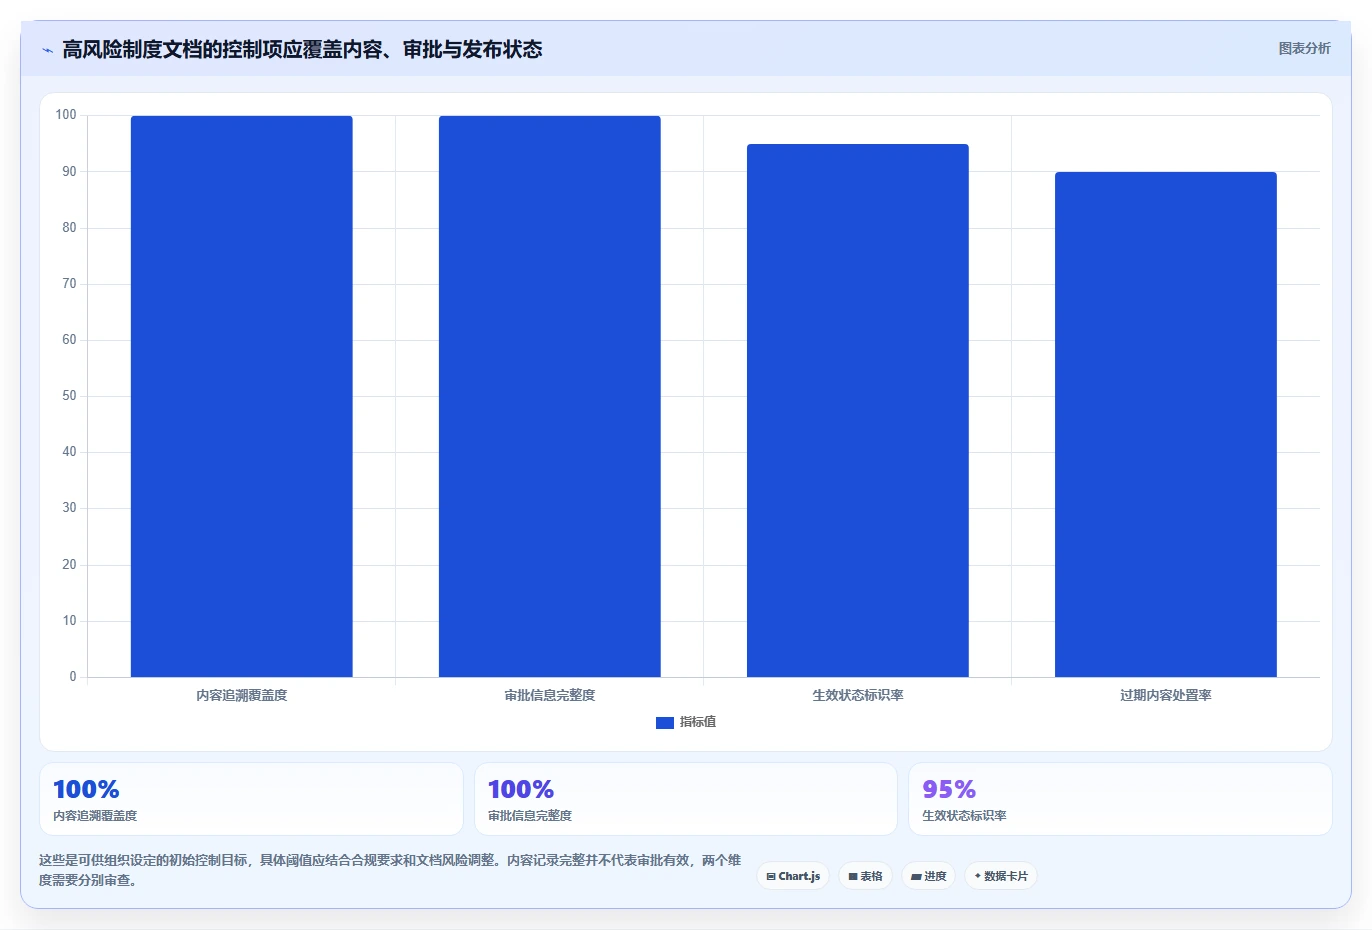Click the lightning icon beside the title
1372x930 pixels.
click(x=47, y=50)
